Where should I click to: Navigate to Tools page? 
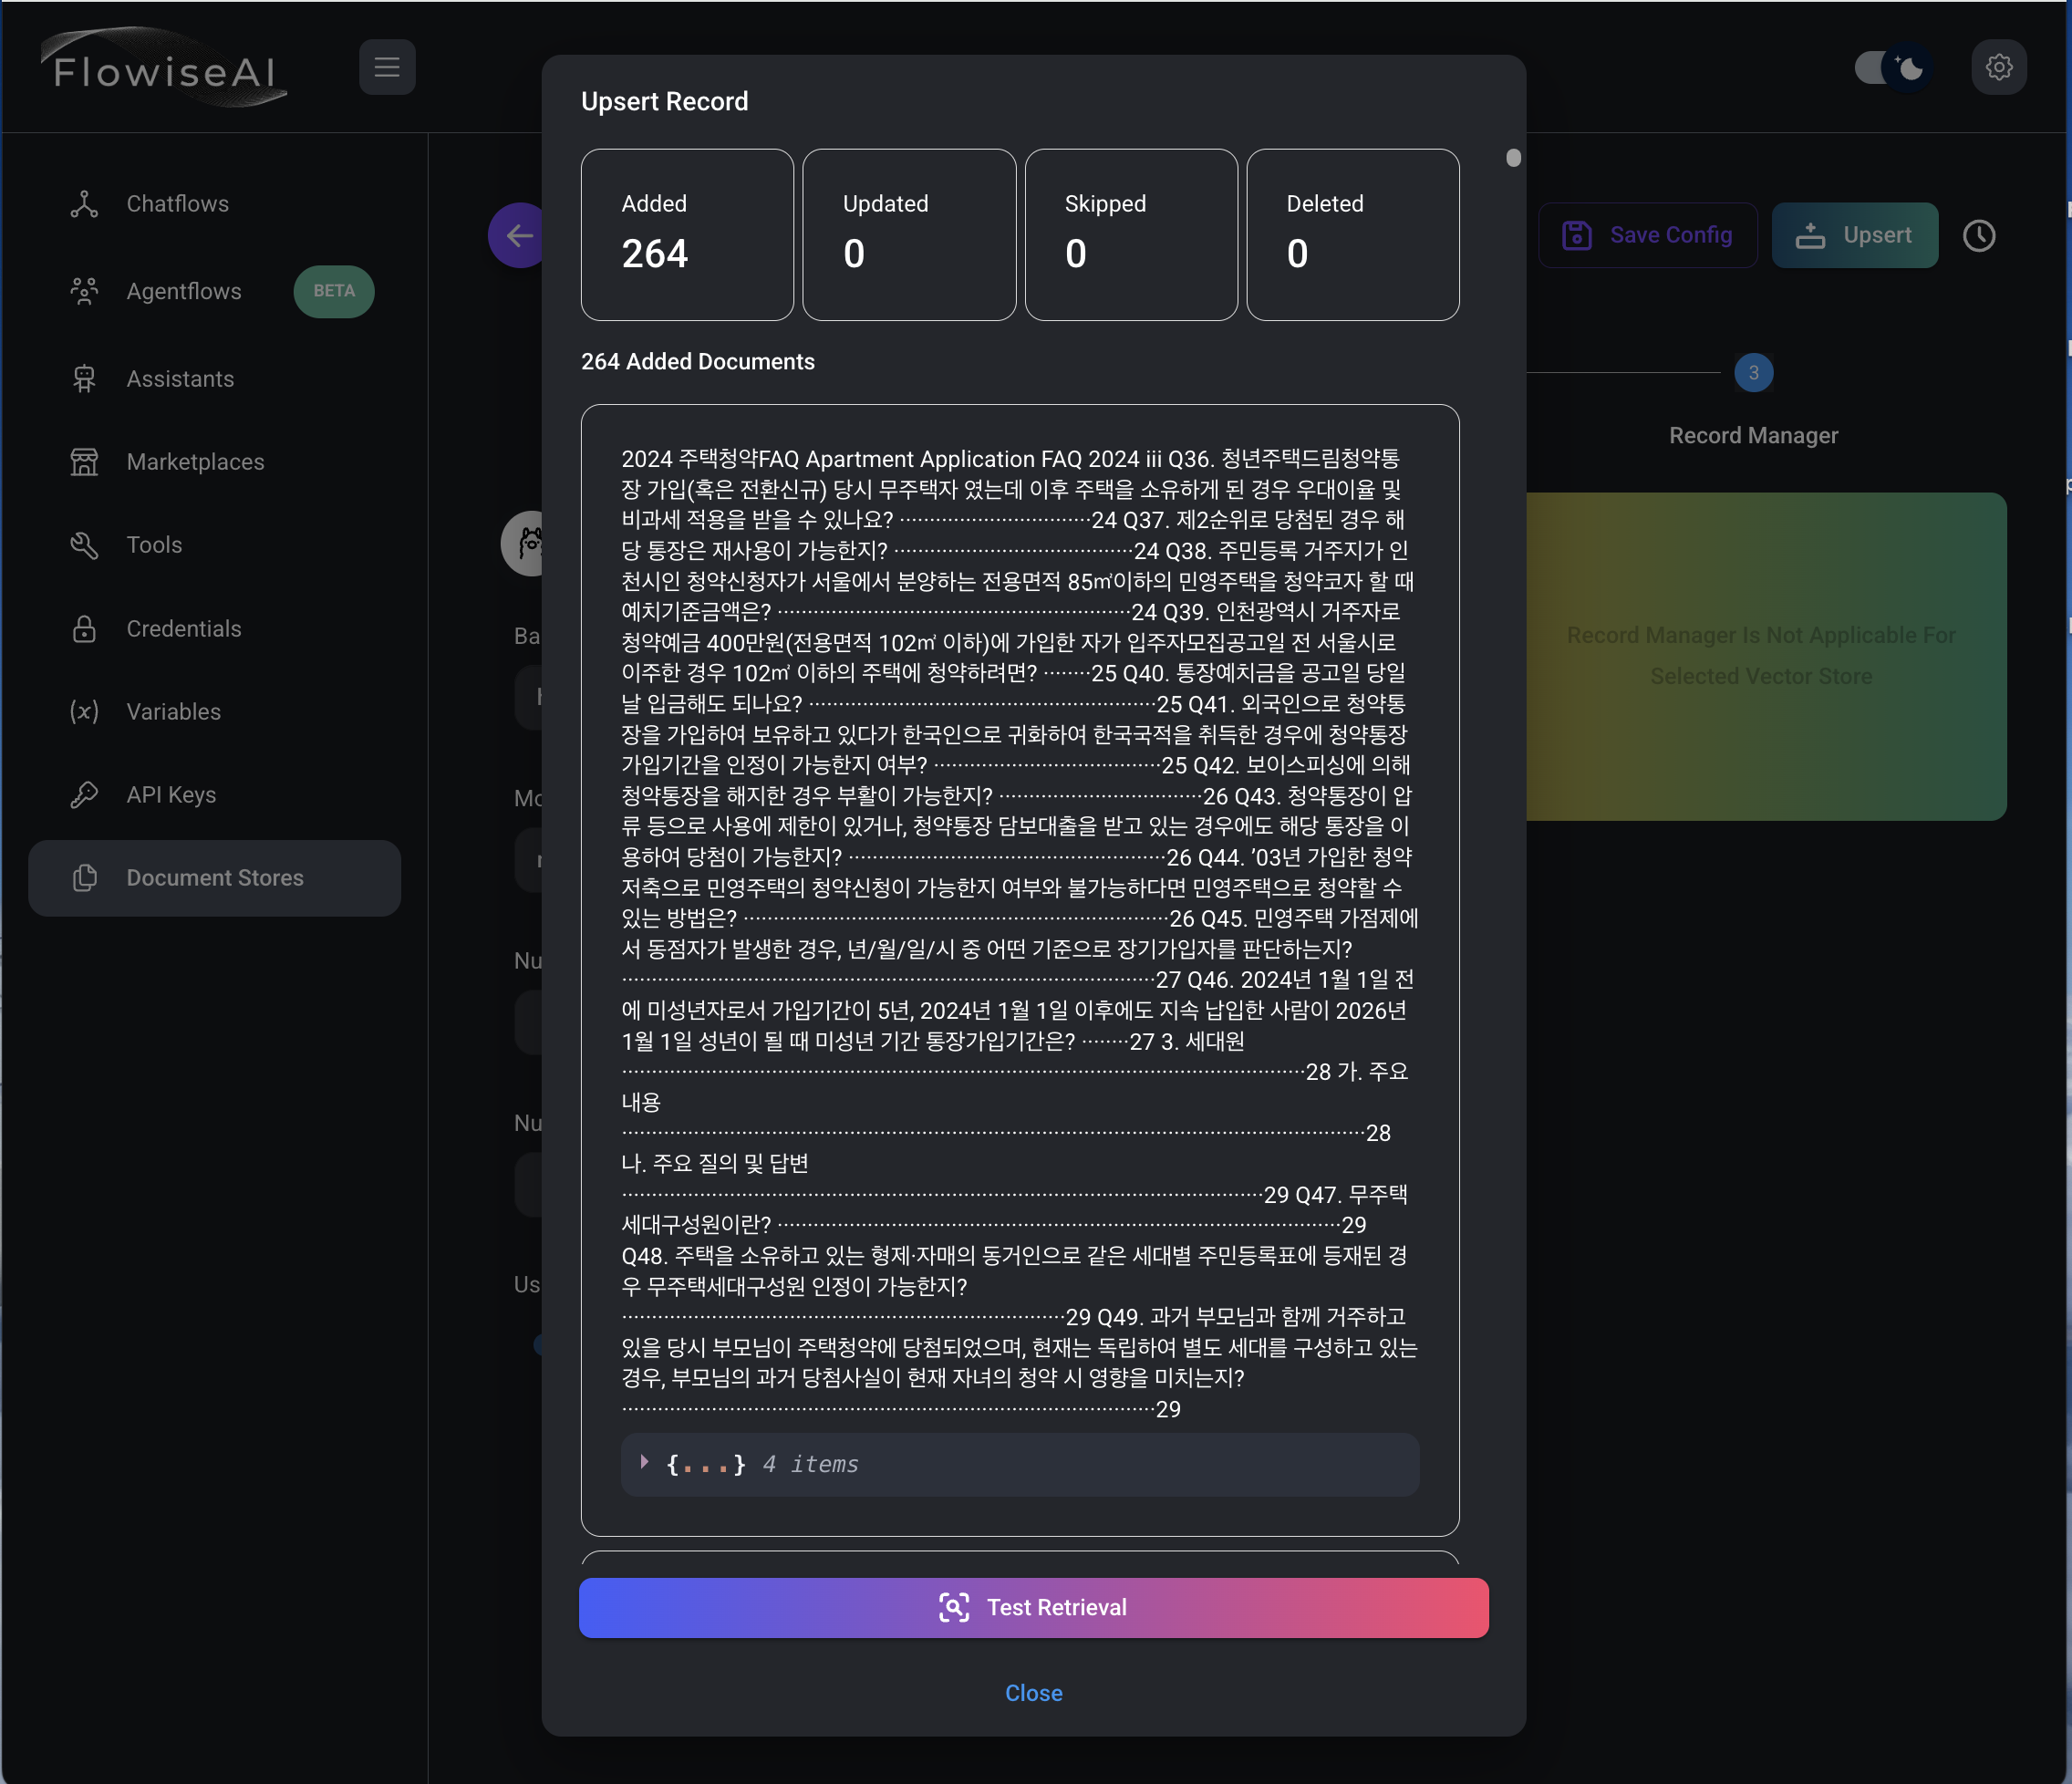click(154, 545)
